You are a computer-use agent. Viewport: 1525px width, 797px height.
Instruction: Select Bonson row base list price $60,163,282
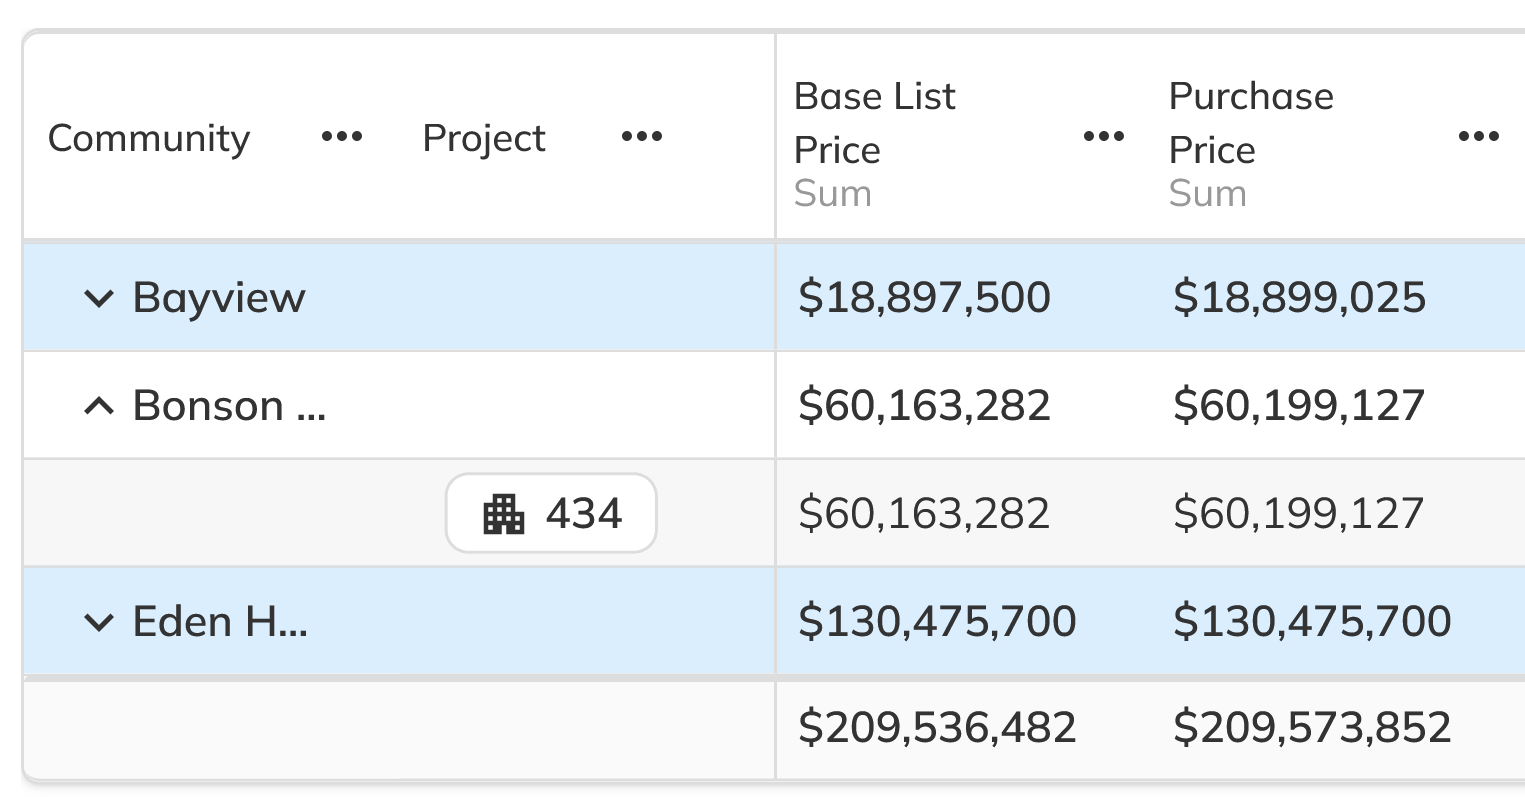click(x=925, y=406)
